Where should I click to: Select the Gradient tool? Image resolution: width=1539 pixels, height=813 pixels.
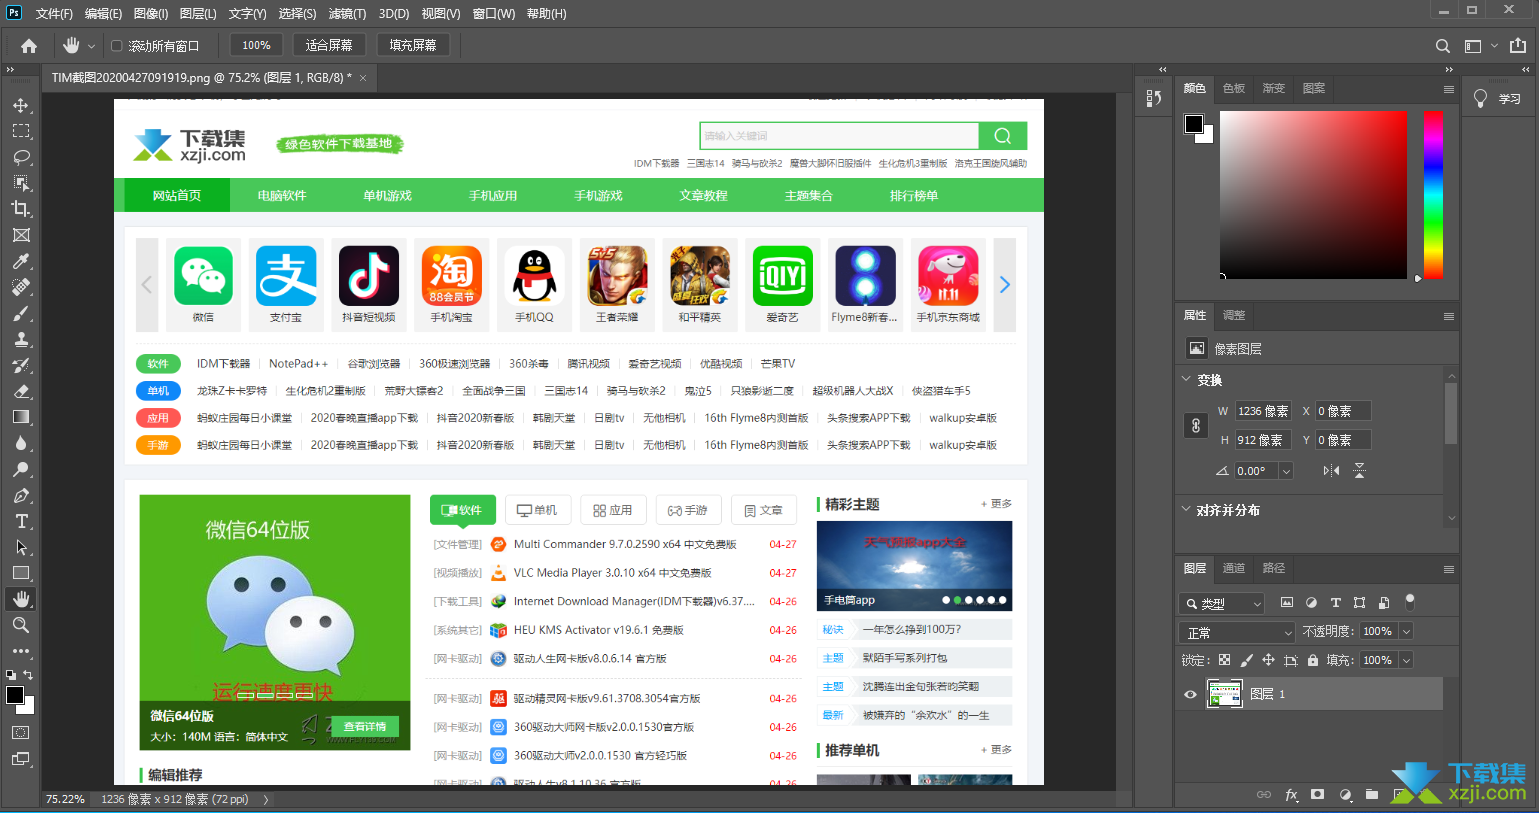click(x=21, y=417)
